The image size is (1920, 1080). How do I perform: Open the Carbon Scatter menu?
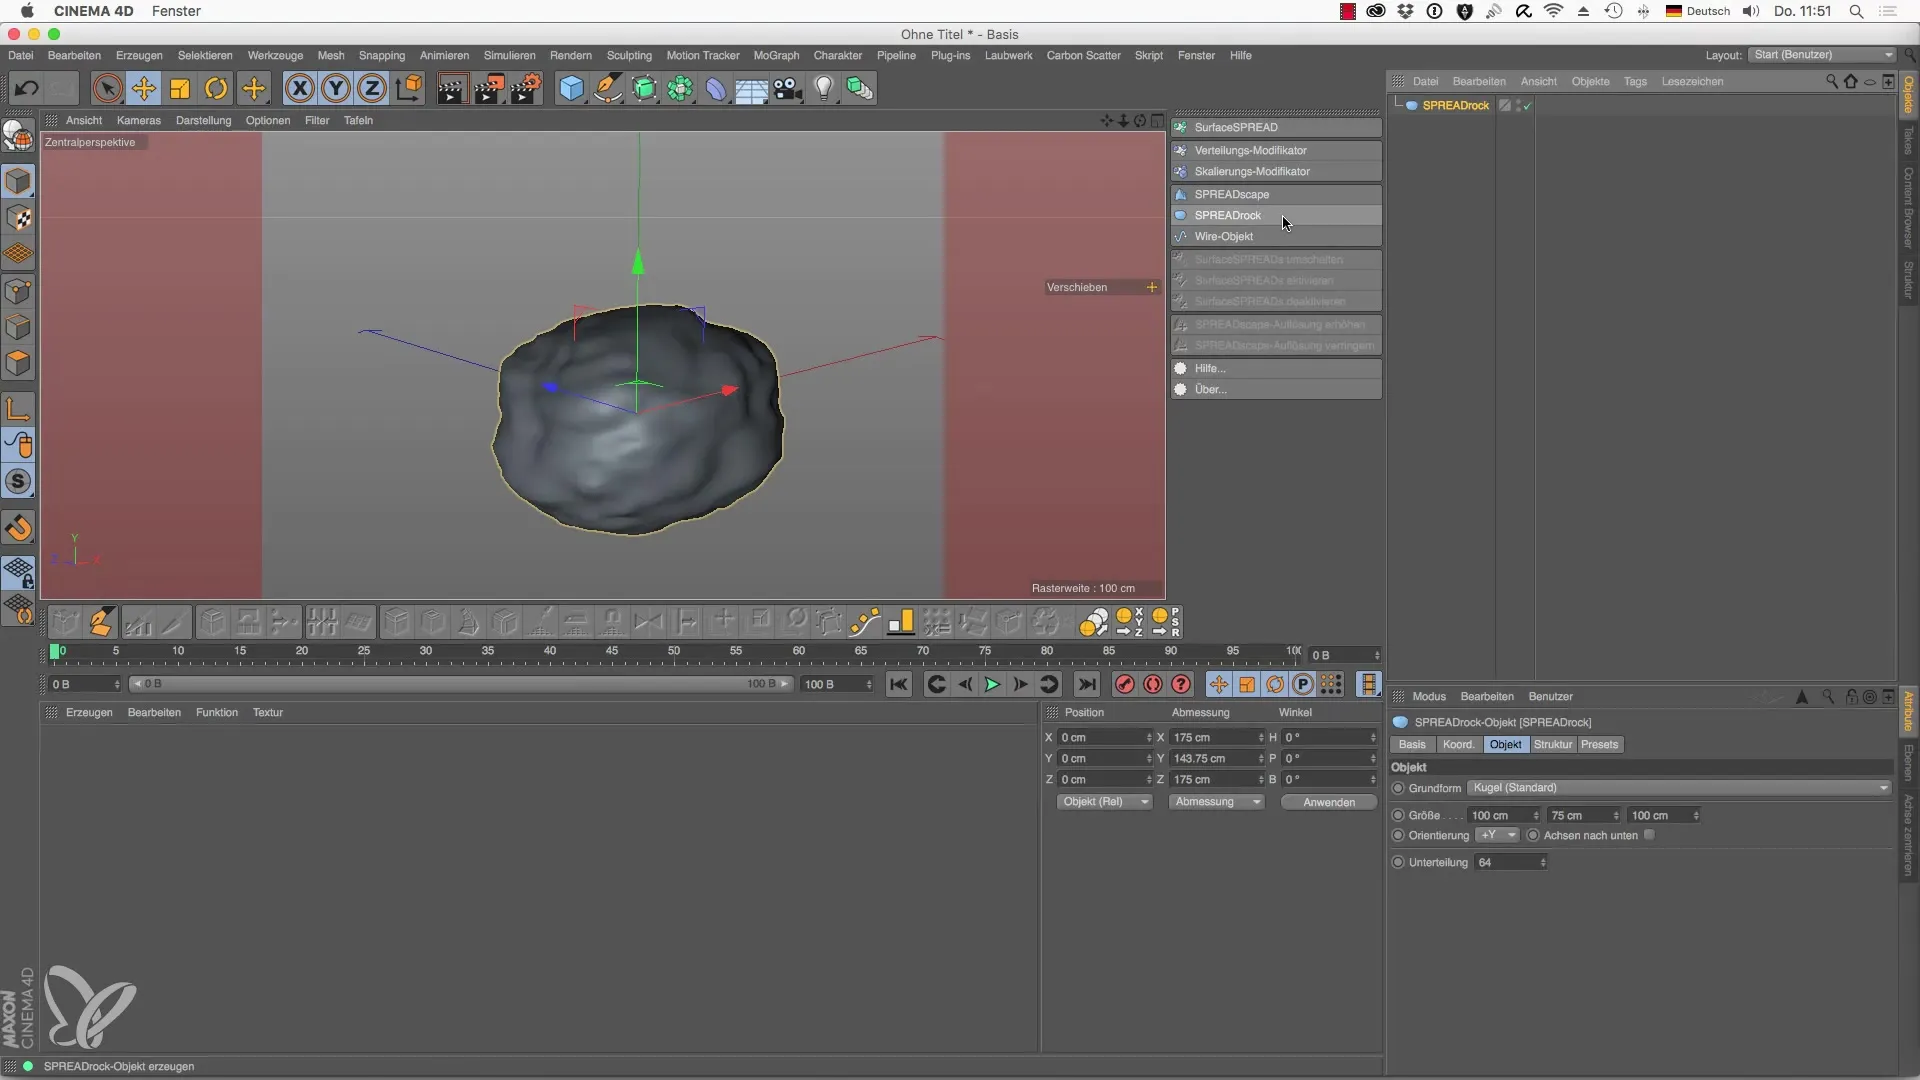click(1083, 56)
